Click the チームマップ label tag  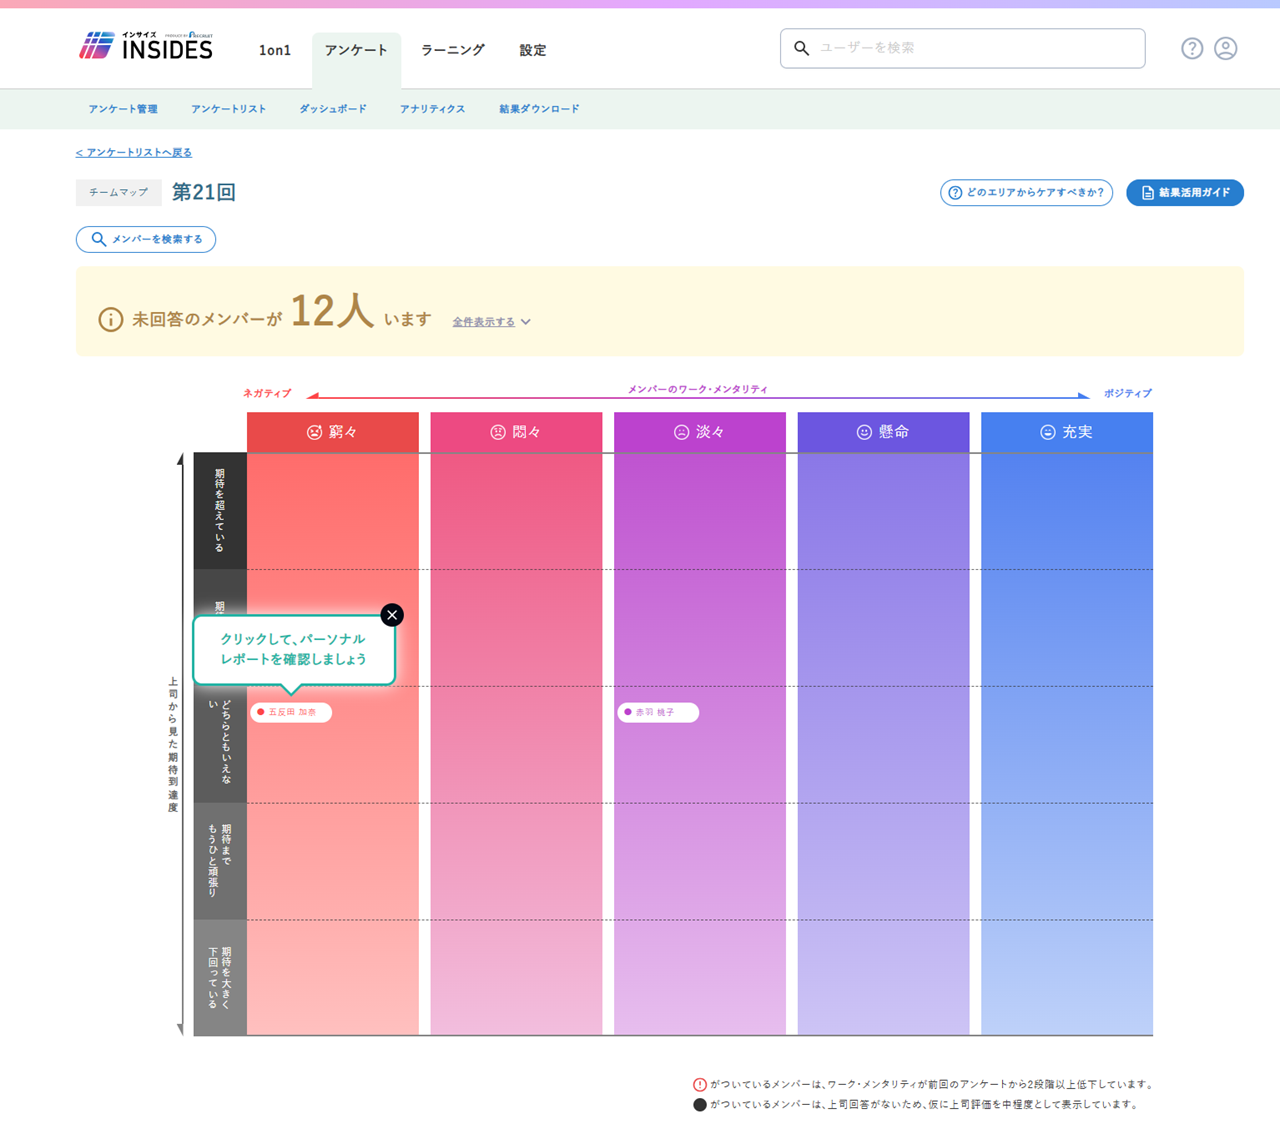coord(118,192)
